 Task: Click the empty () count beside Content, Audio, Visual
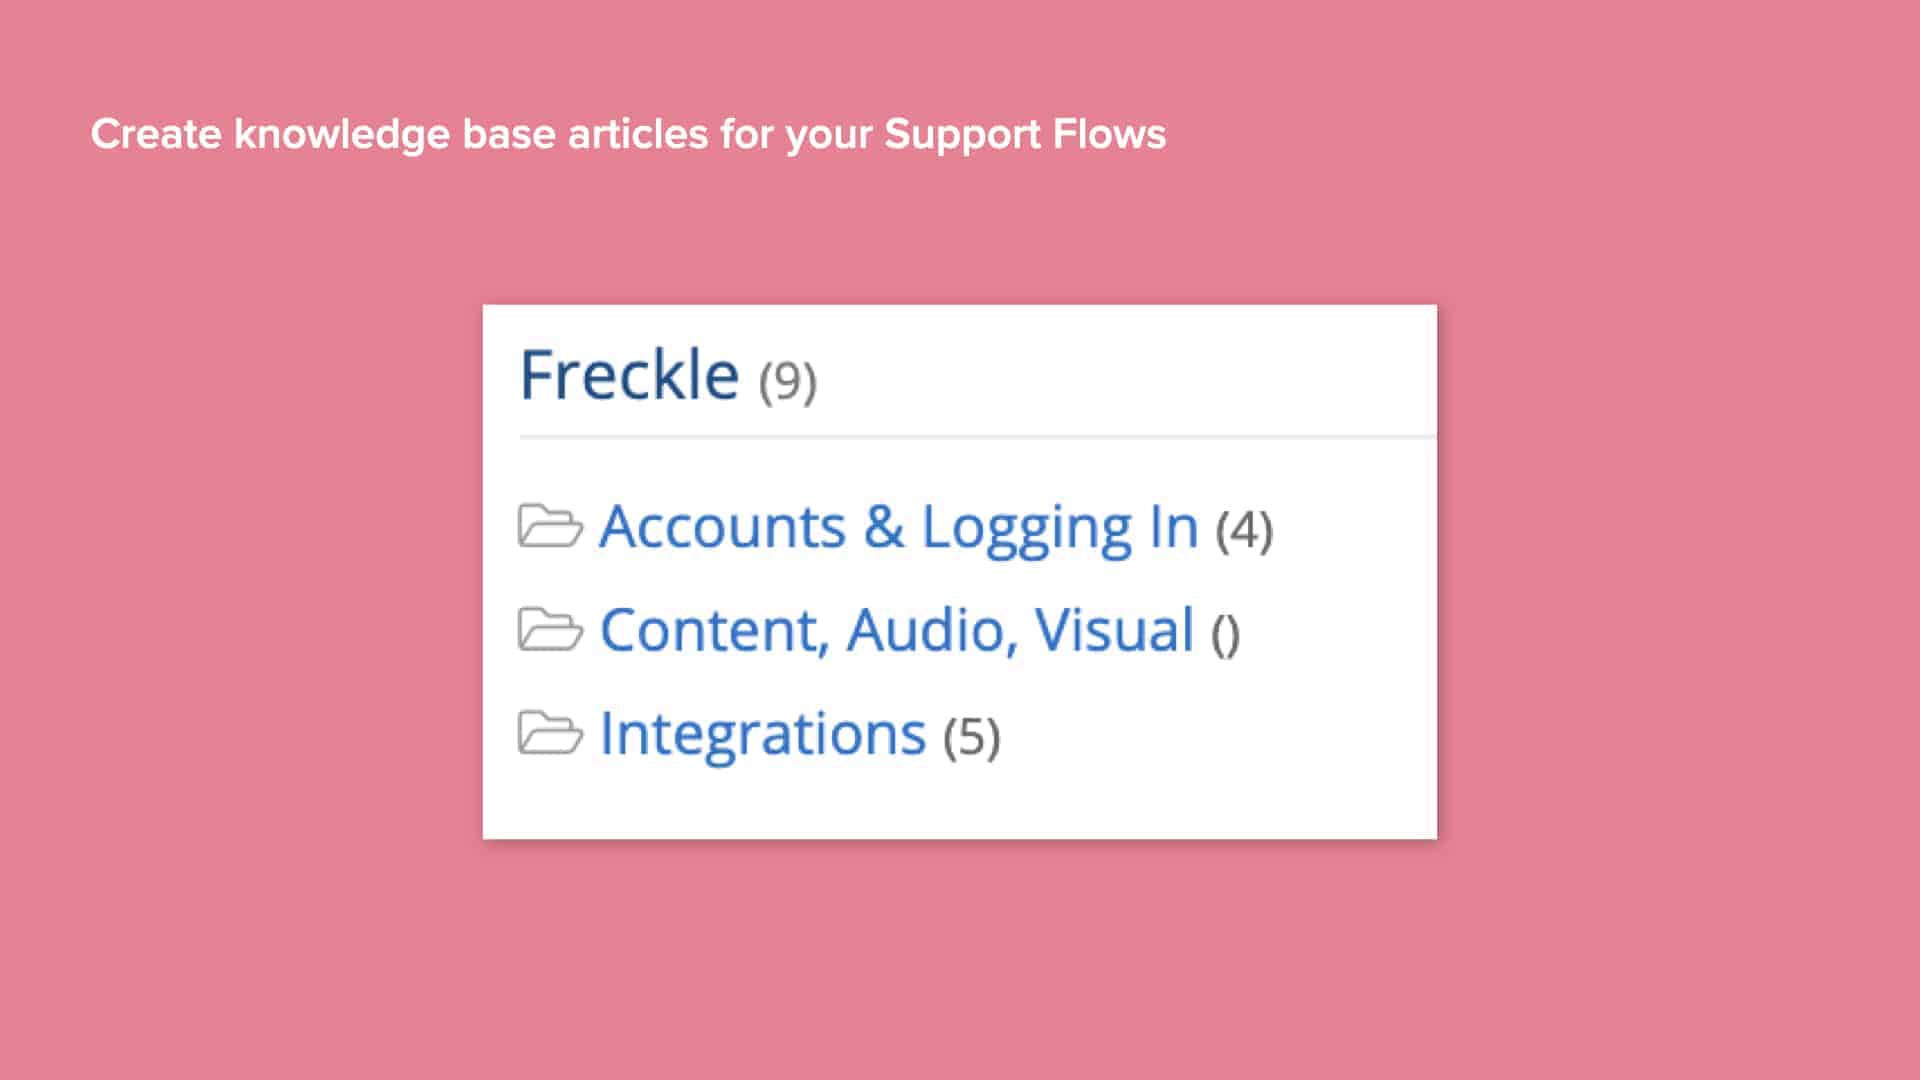1228,633
